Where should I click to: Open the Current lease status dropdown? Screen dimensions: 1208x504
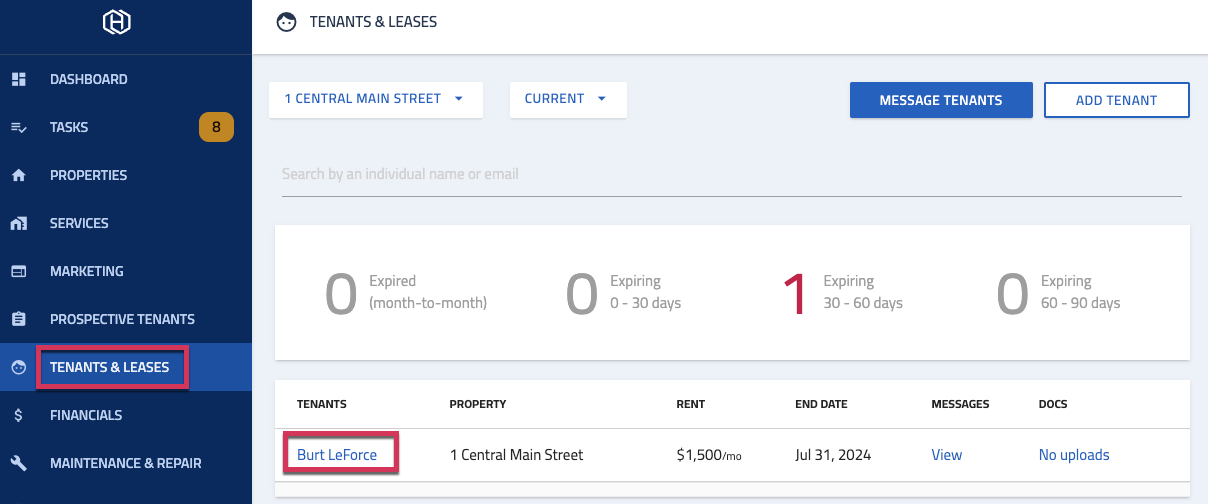pyautogui.click(x=568, y=99)
